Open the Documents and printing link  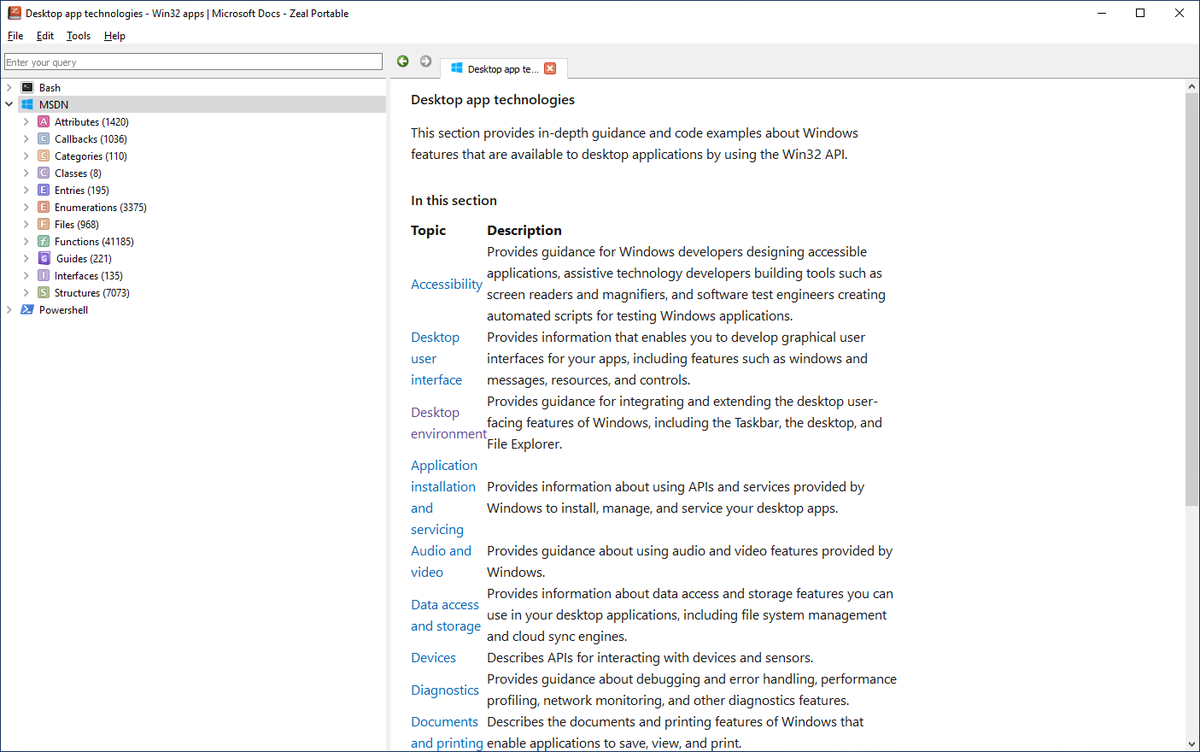pos(446,732)
